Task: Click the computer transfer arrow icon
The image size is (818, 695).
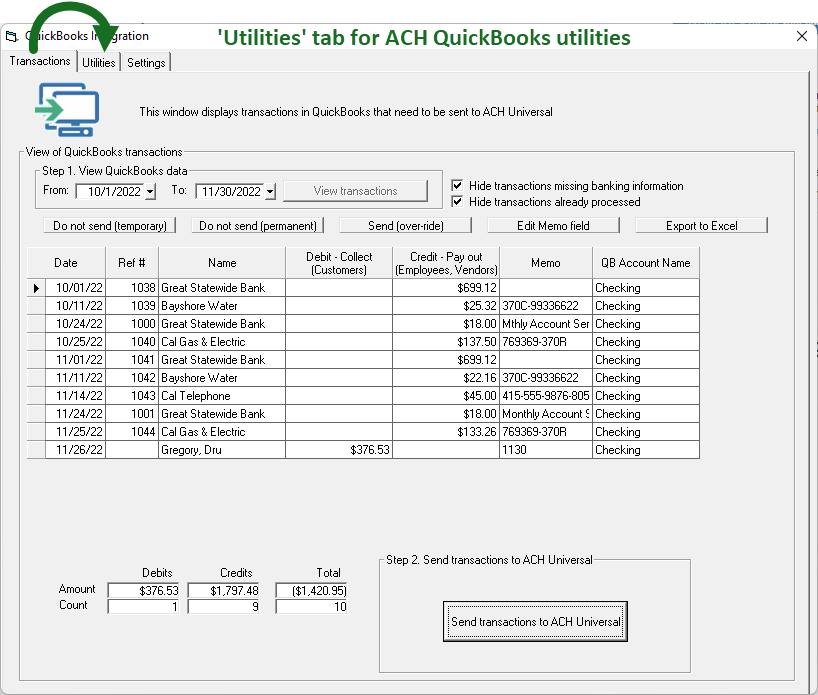Action: [x=66, y=110]
